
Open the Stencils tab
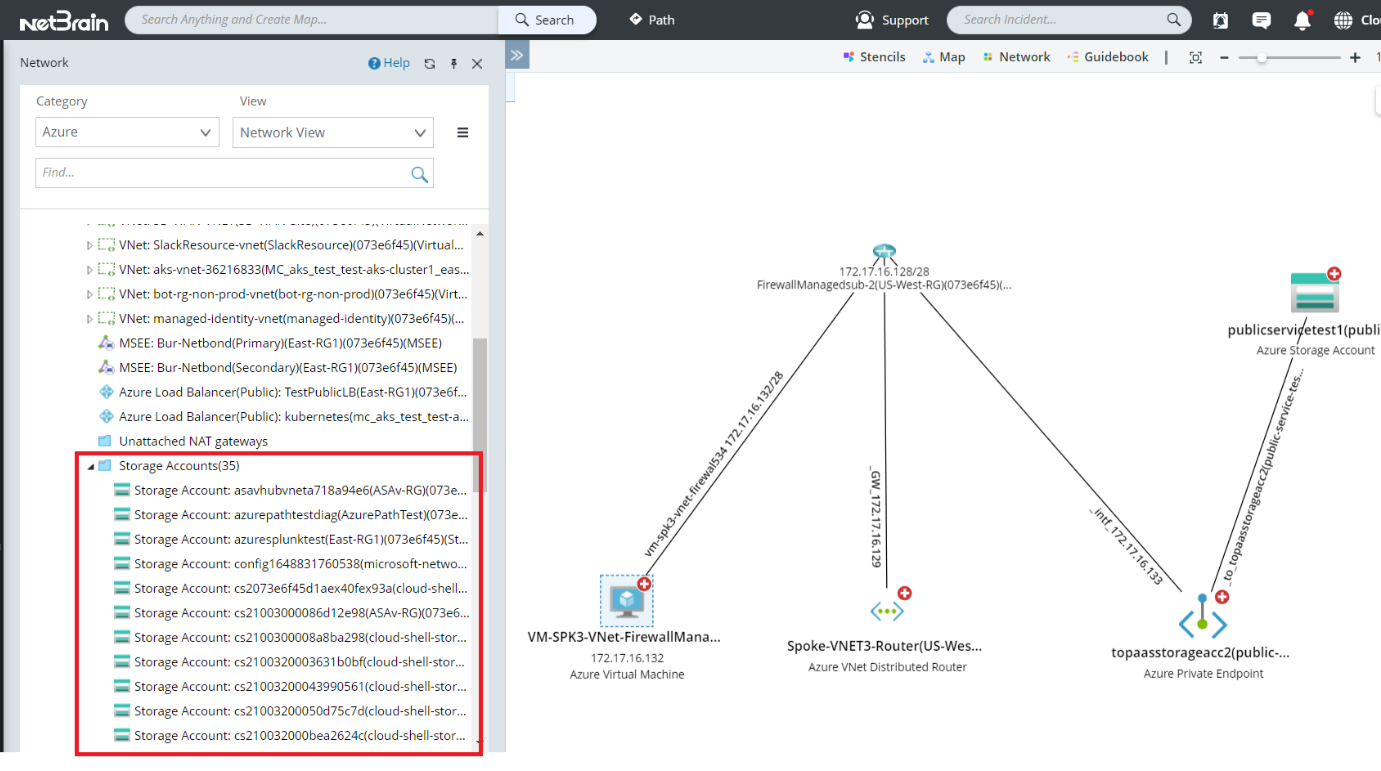click(x=874, y=57)
